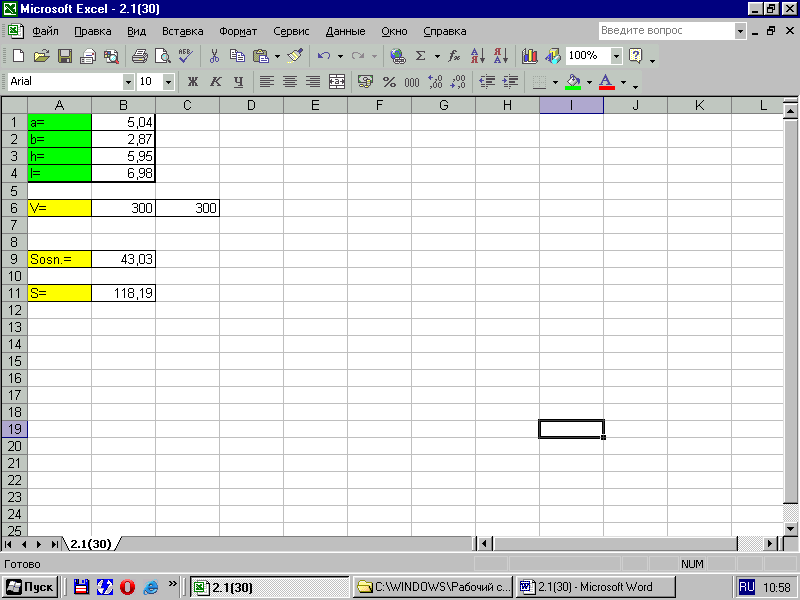Sort descending with the Я-A icon
Screen dimensions: 800x600
point(501,56)
